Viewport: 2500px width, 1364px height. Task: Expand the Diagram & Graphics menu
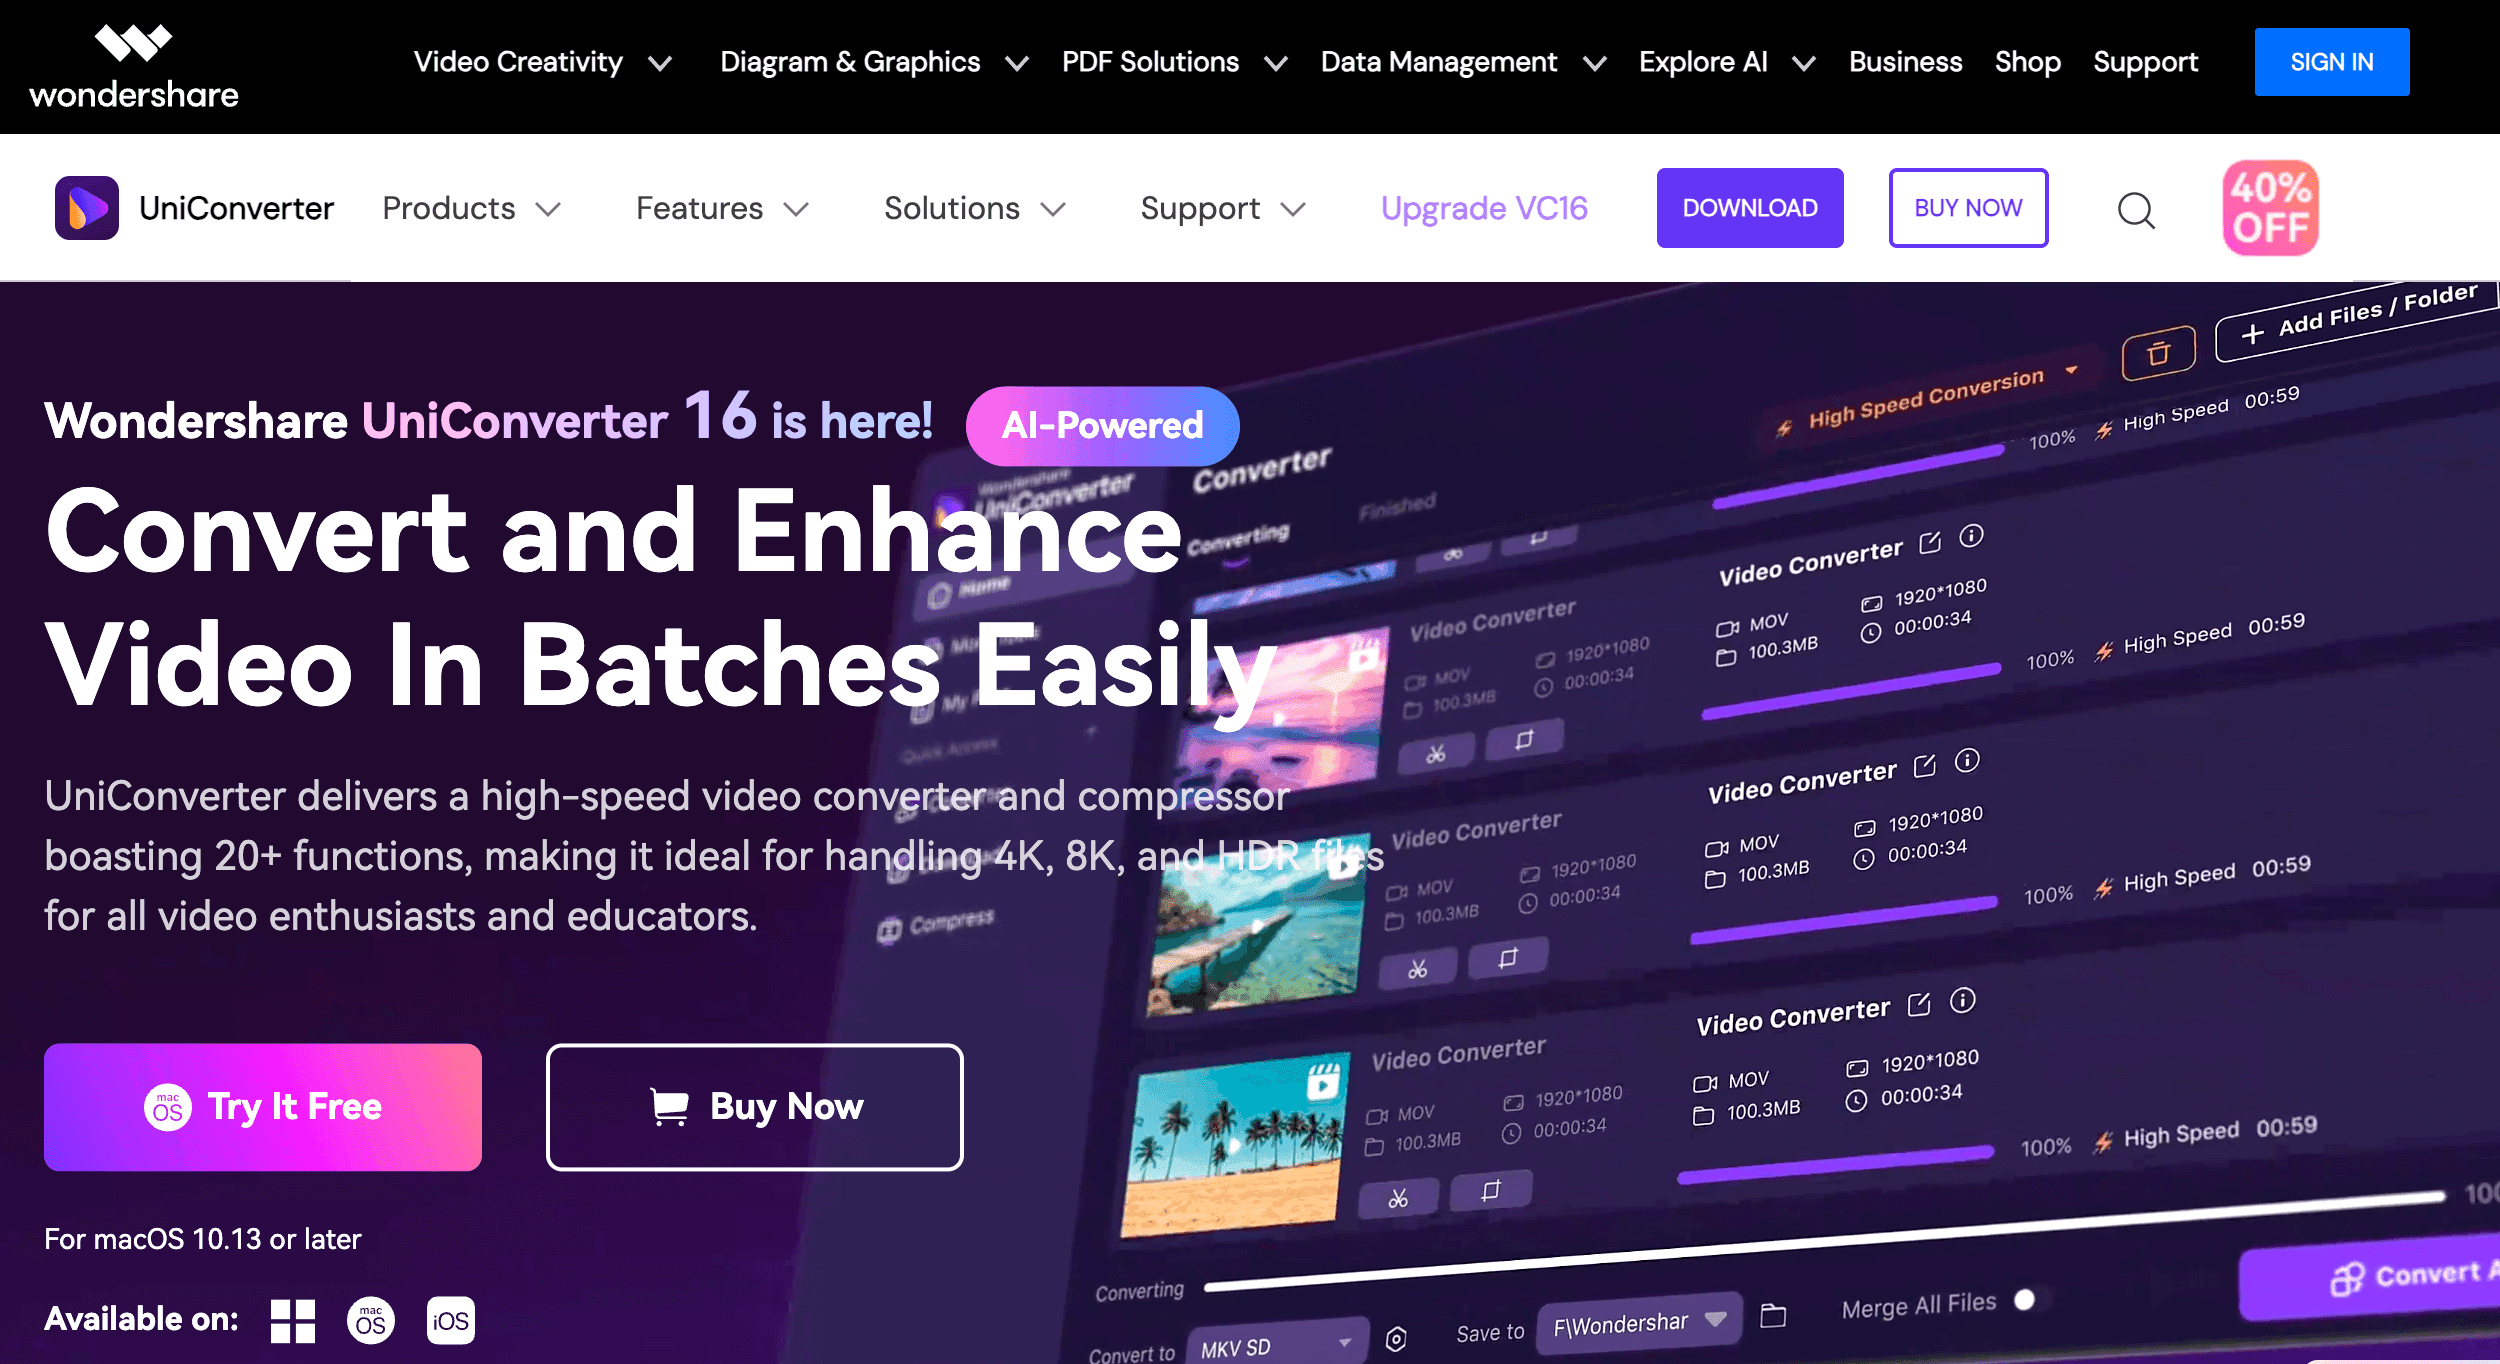[874, 62]
